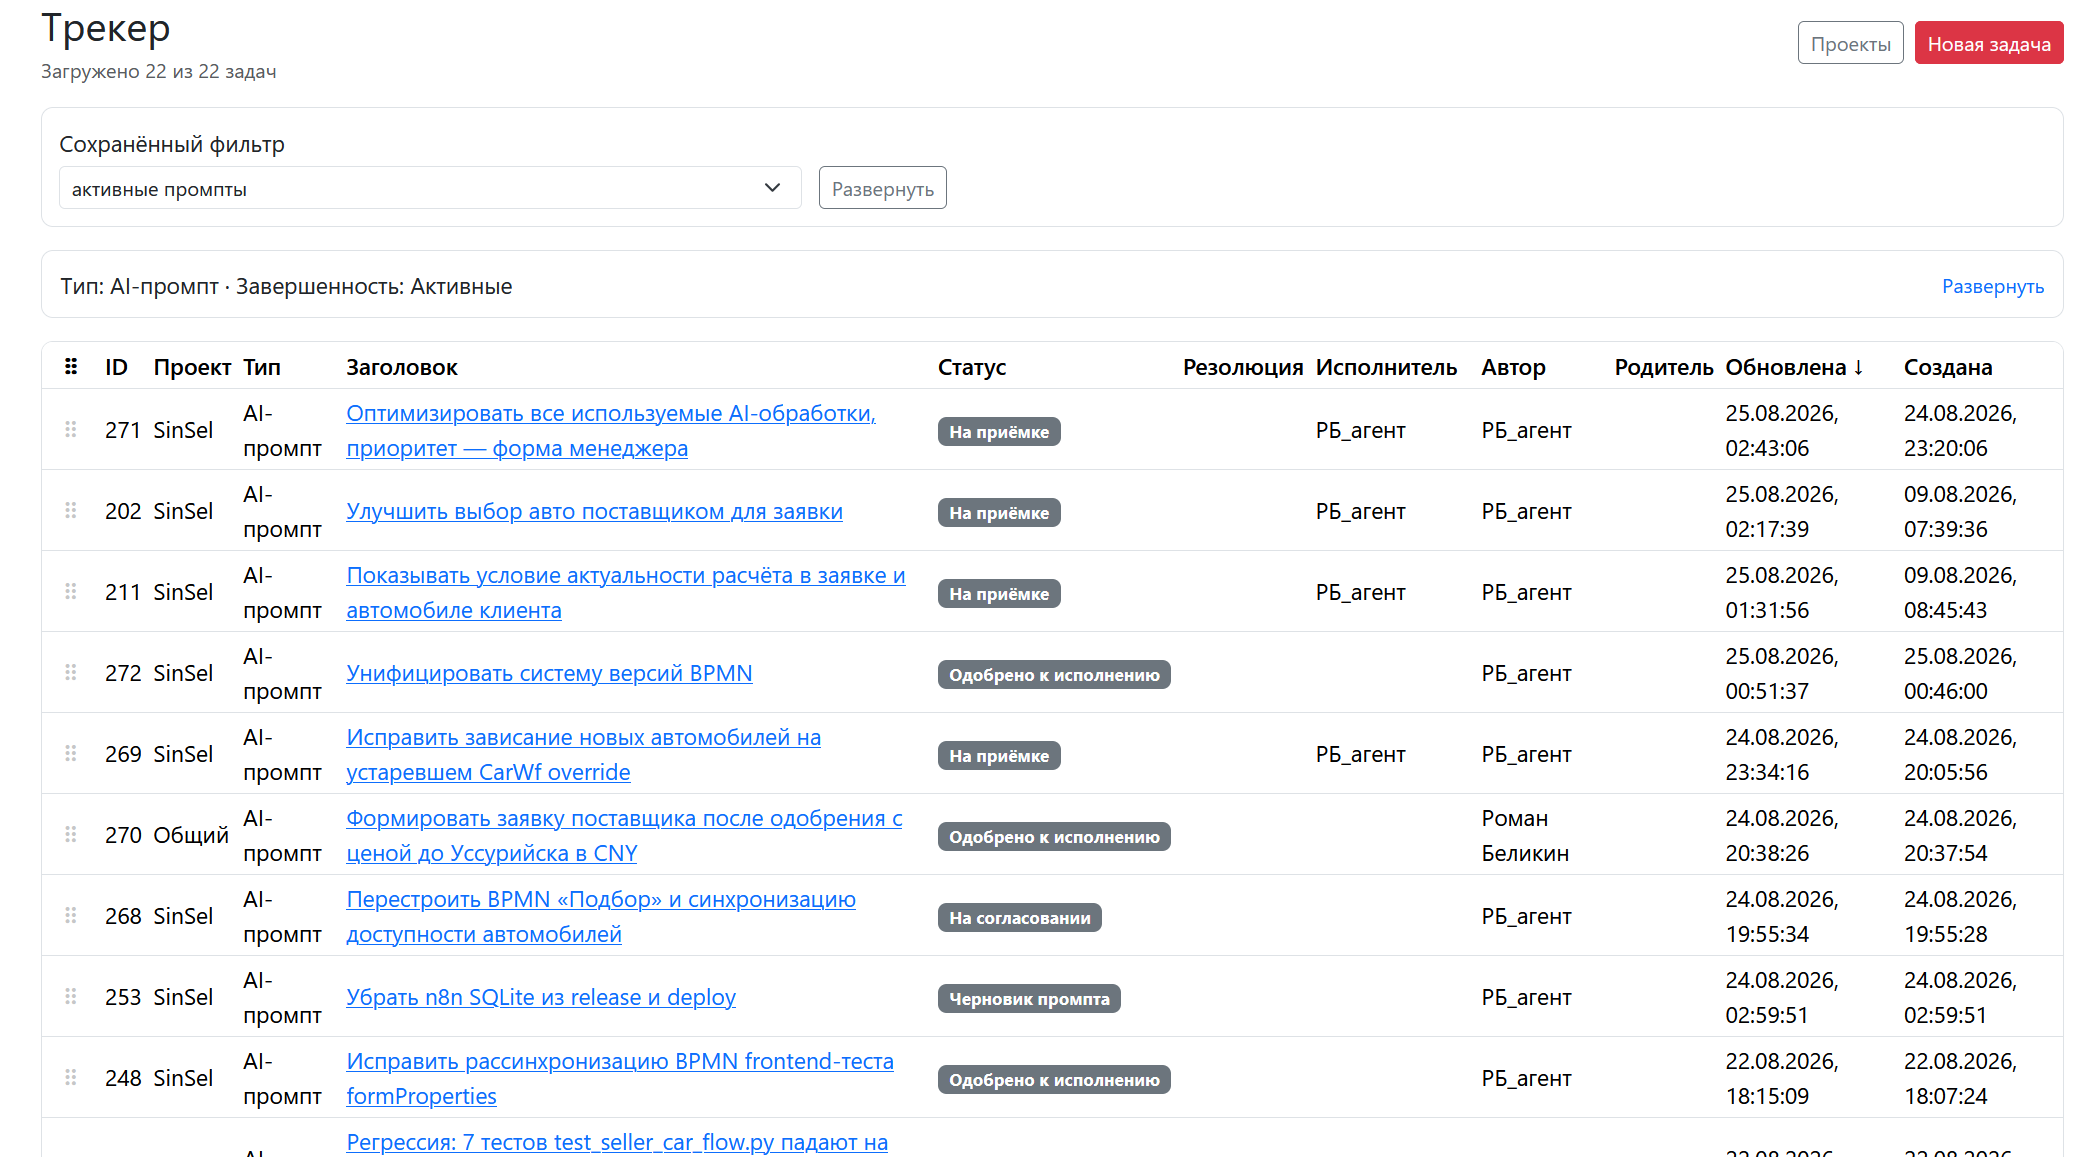This screenshot has width=2091, height=1157.
Task: Click filter summary 'Тип: AI-промпт · Завершенность: Активные'
Action: (x=286, y=286)
